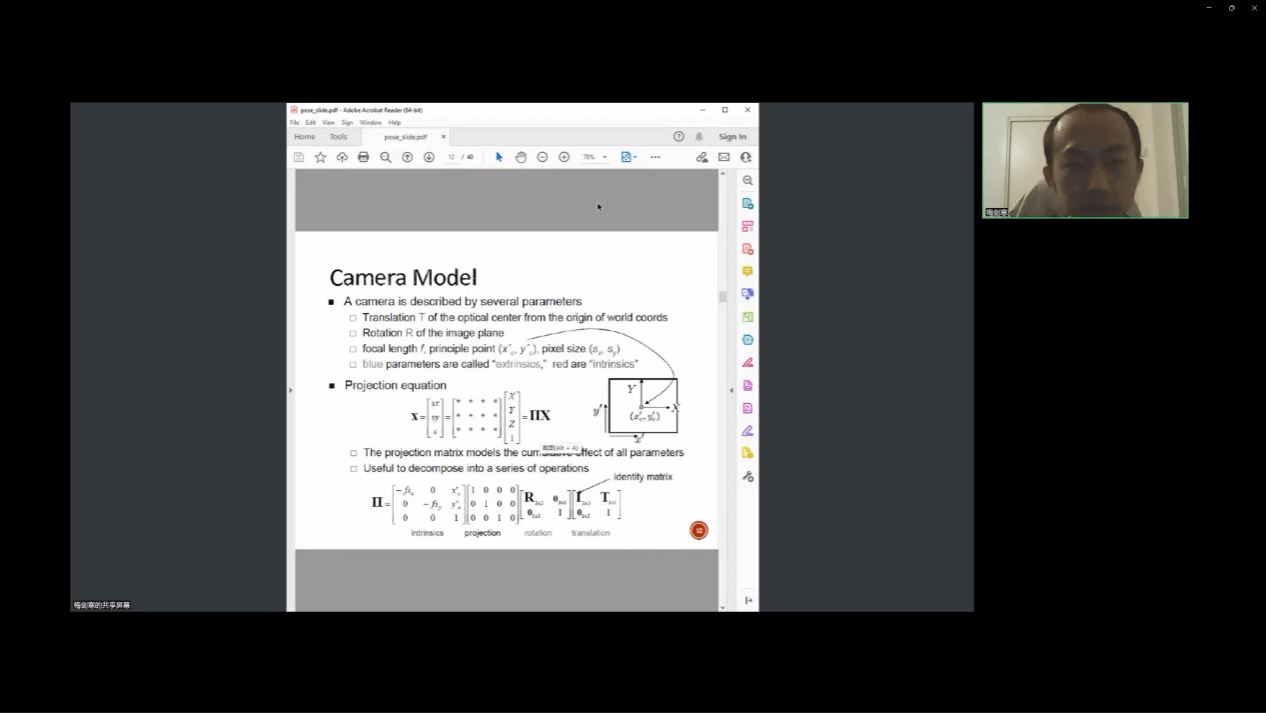The image size is (1266, 713).
Task: Zoom out with the minus circle icon
Action: [x=542, y=157]
